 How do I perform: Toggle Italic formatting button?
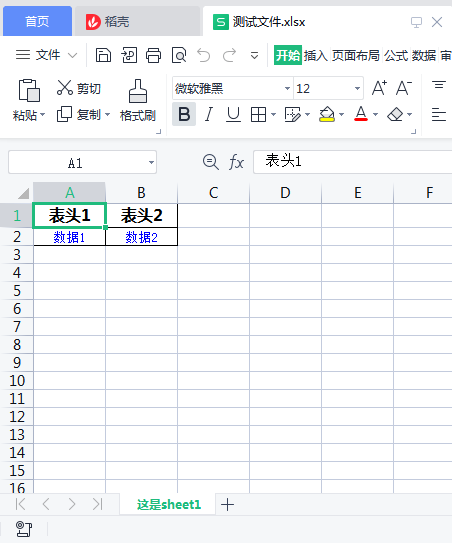[209, 114]
